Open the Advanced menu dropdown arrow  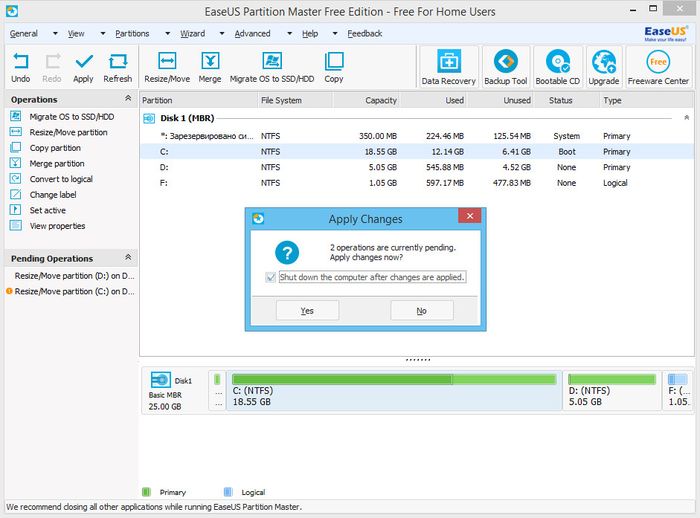pos(289,33)
